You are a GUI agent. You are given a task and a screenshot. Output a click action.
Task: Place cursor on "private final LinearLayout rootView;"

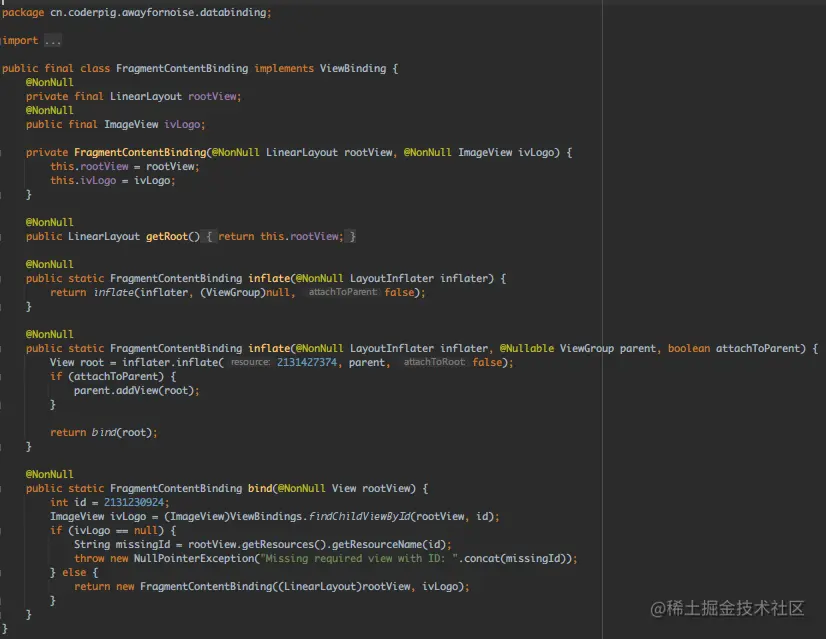(133, 96)
